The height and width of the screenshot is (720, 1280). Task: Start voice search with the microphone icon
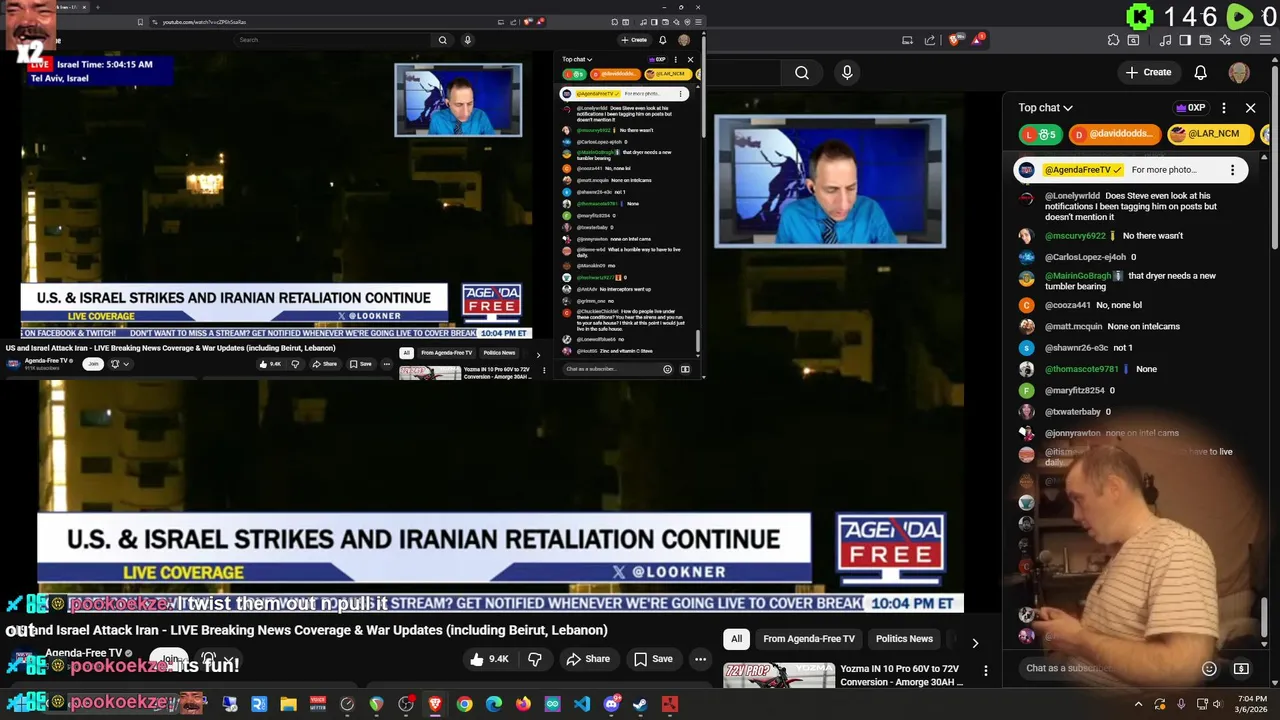coord(847,72)
